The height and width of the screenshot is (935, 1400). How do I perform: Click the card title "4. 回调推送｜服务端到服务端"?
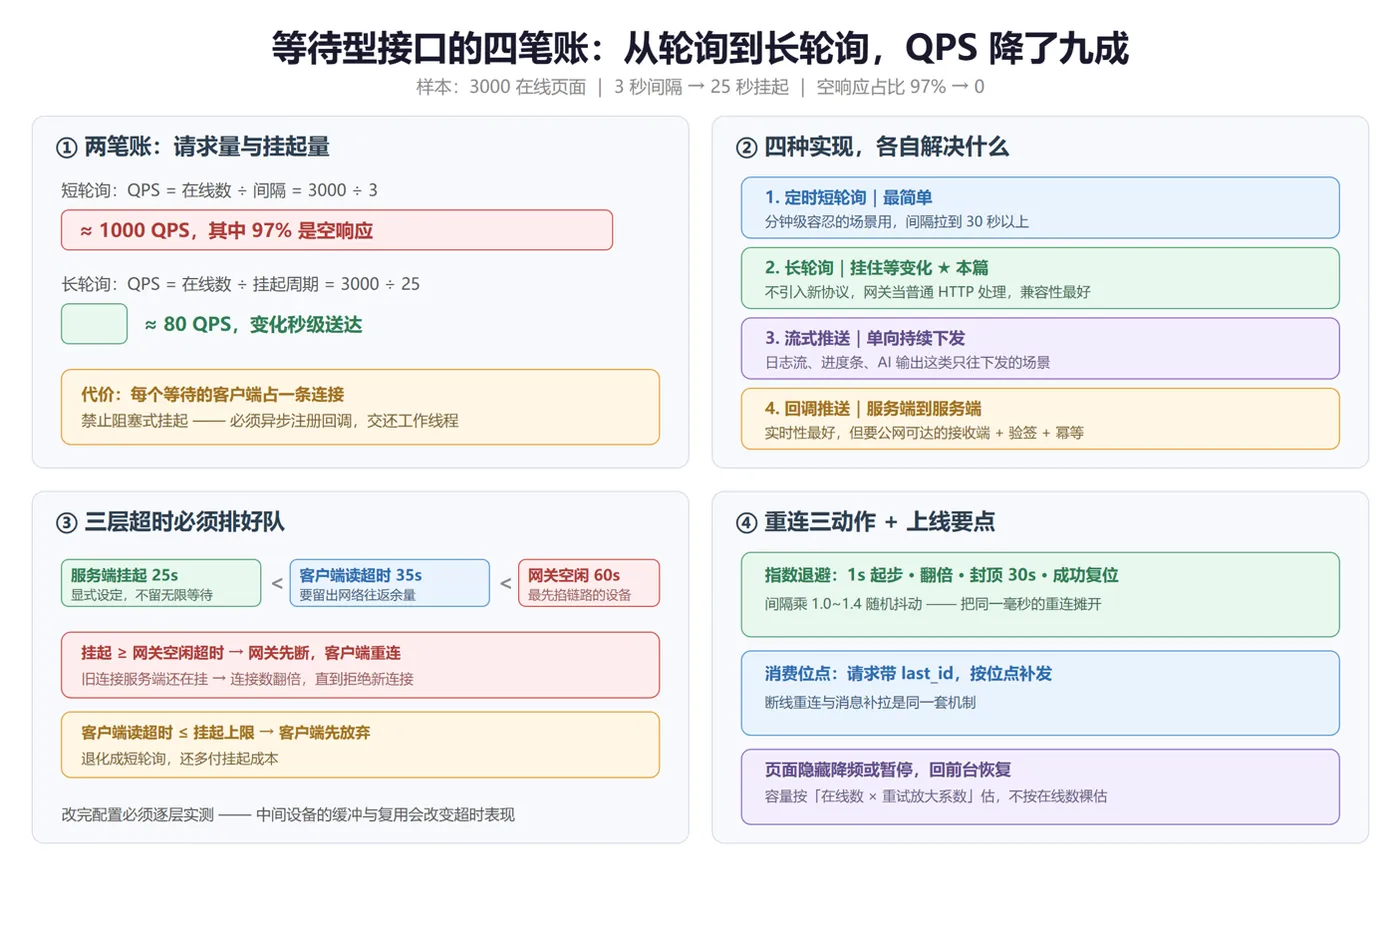[873, 408]
